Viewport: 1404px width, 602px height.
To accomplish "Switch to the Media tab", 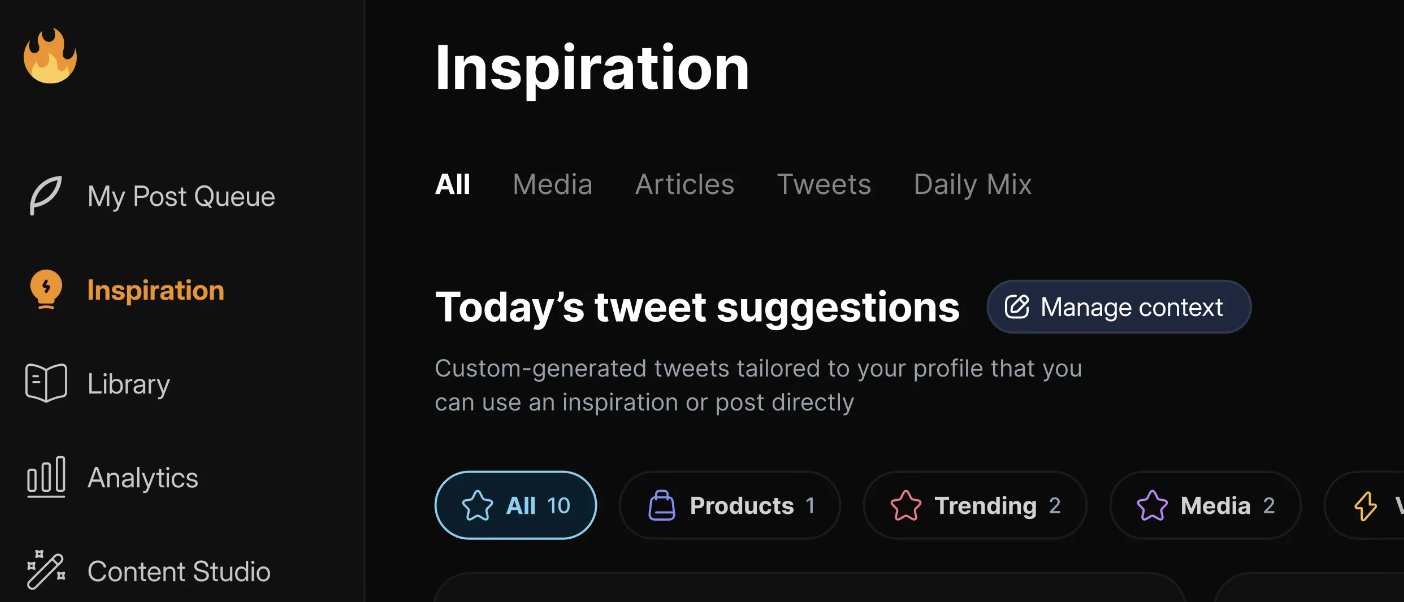I will [x=552, y=185].
